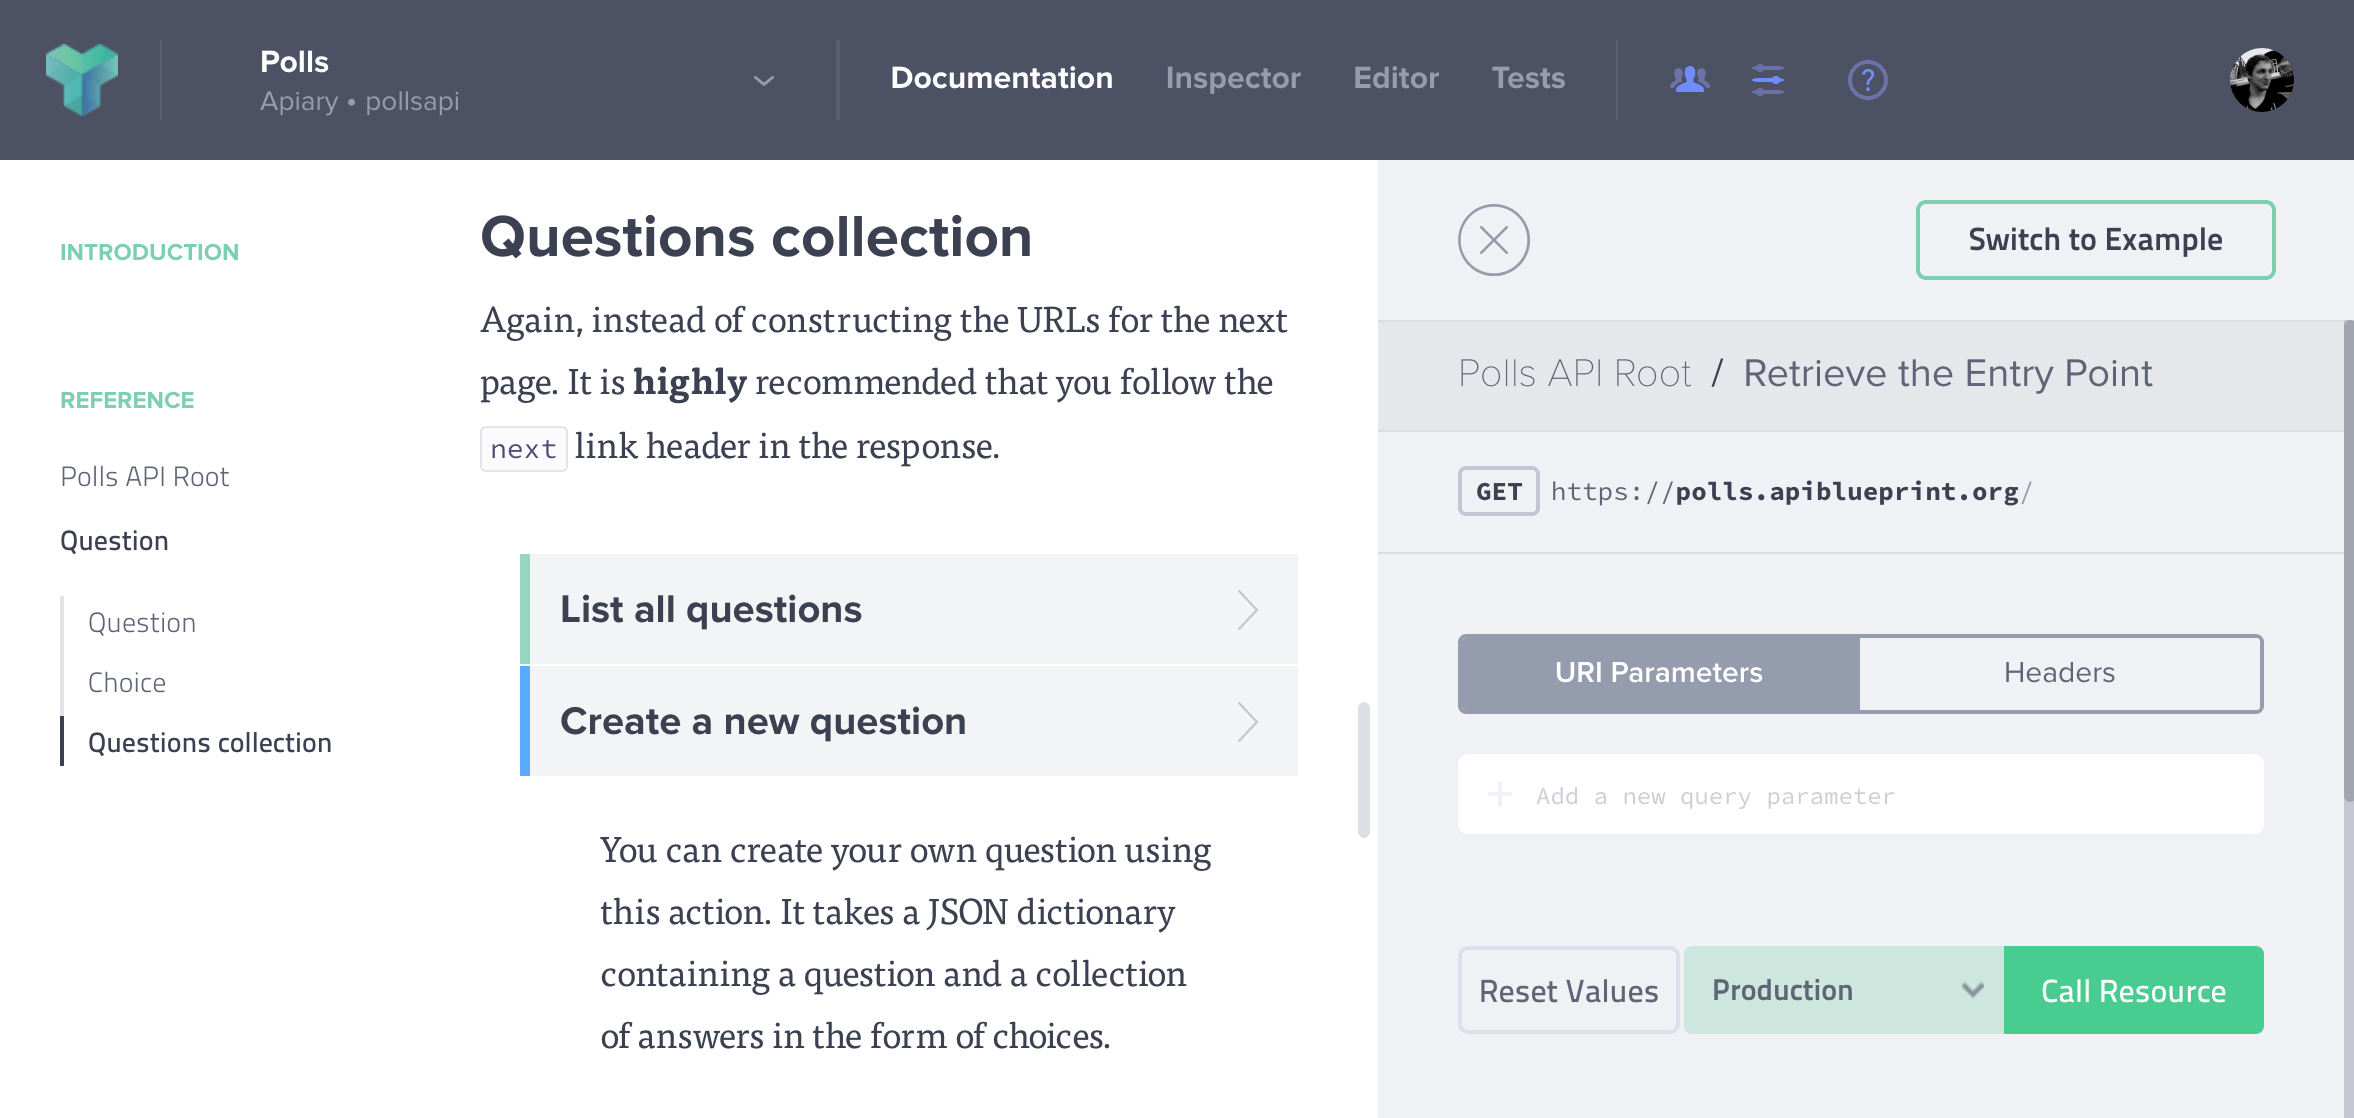Click the vertical scrollbar in the content area
The image size is (2354, 1118).
1363,770
